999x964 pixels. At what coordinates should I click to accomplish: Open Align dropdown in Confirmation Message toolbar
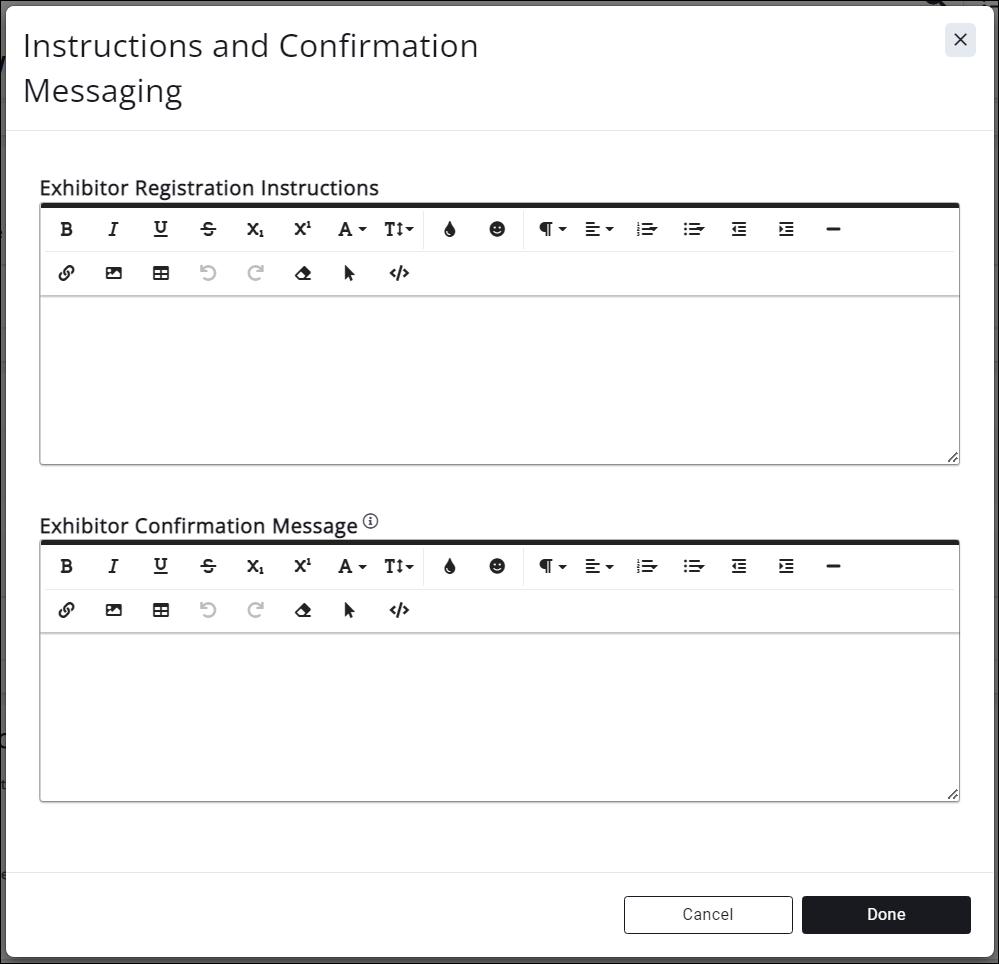[599, 566]
